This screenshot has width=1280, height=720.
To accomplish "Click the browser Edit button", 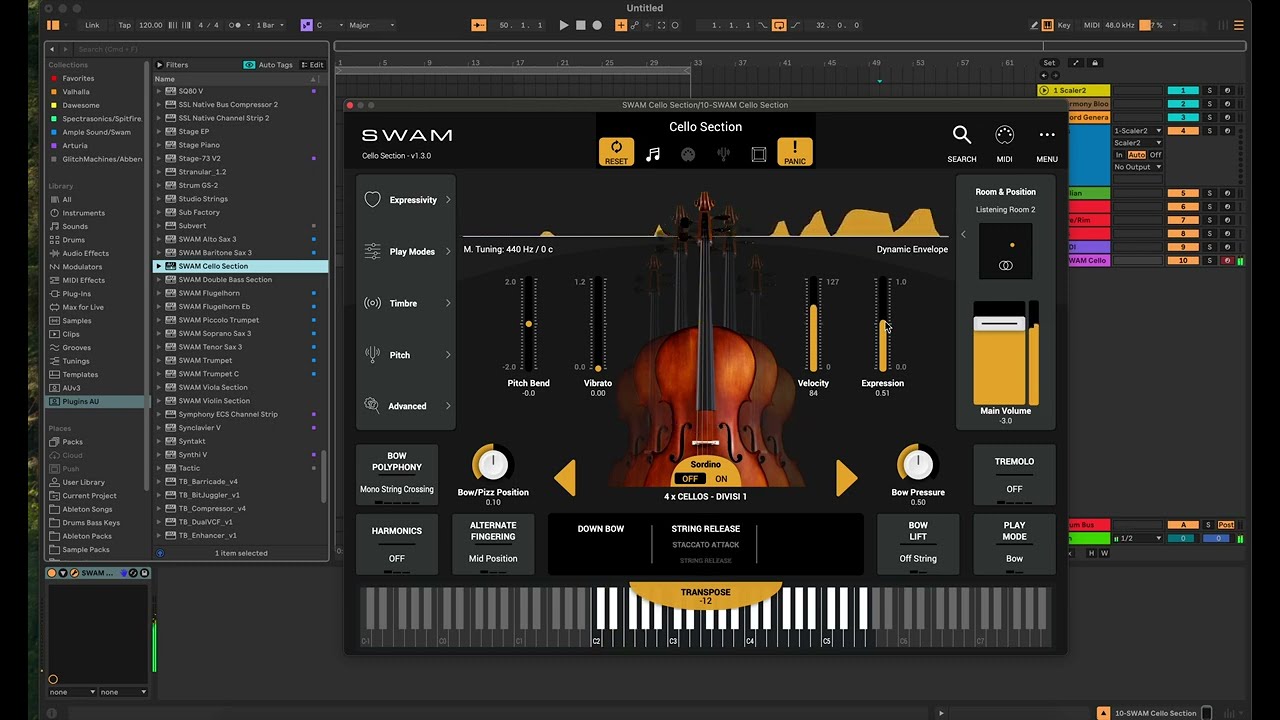I will (312, 65).
